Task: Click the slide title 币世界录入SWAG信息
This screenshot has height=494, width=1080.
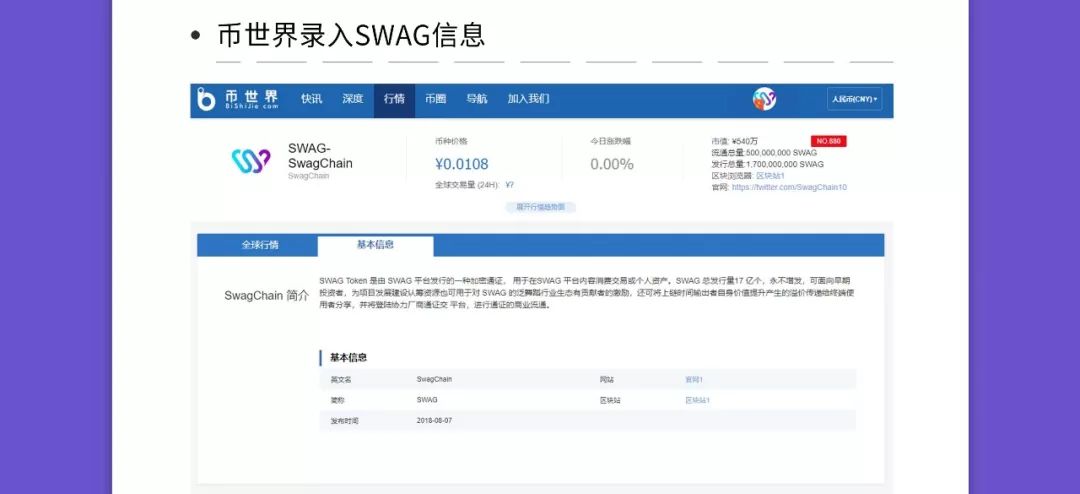Action: pos(351,34)
